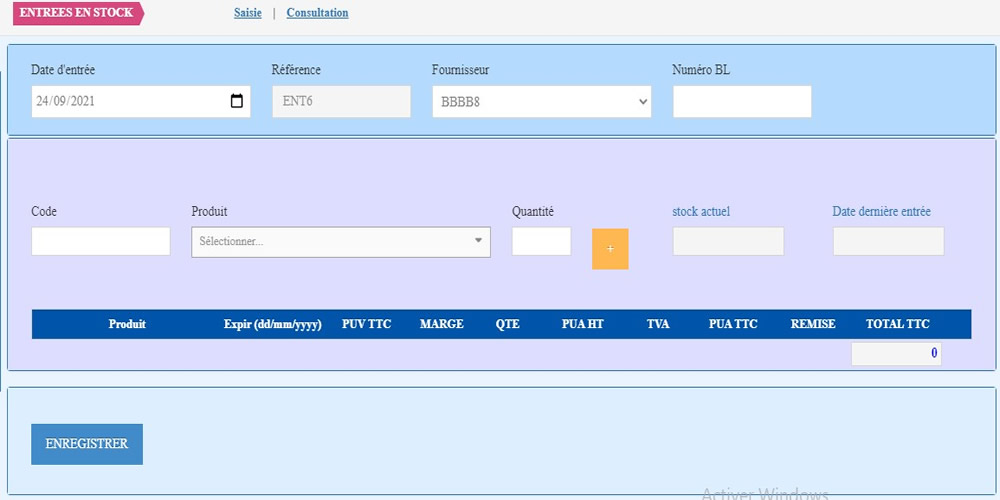Screen dimensions: 1000x500
Task: Click into the Code input field
Action: [101, 241]
